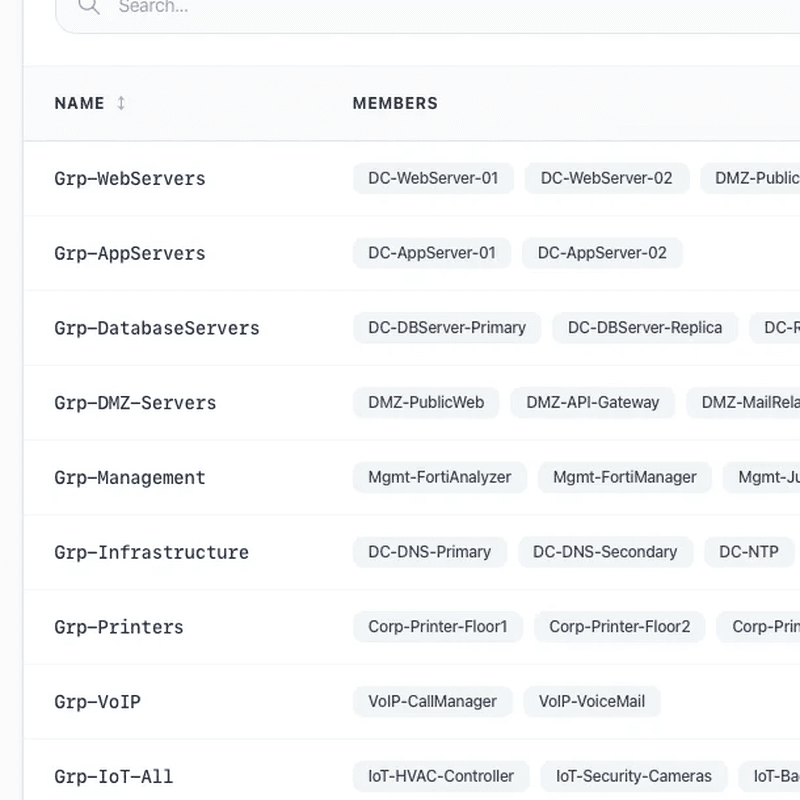The width and height of the screenshot is (800, 800).
Task: Open the Grp-AppServers group
Action: click(x=129, y=253)
